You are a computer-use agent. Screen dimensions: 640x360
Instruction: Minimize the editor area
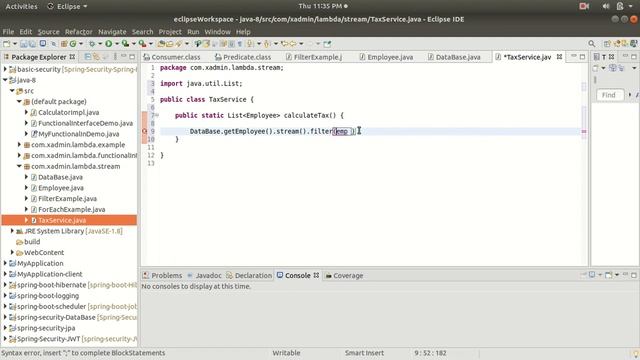point(573,56)
